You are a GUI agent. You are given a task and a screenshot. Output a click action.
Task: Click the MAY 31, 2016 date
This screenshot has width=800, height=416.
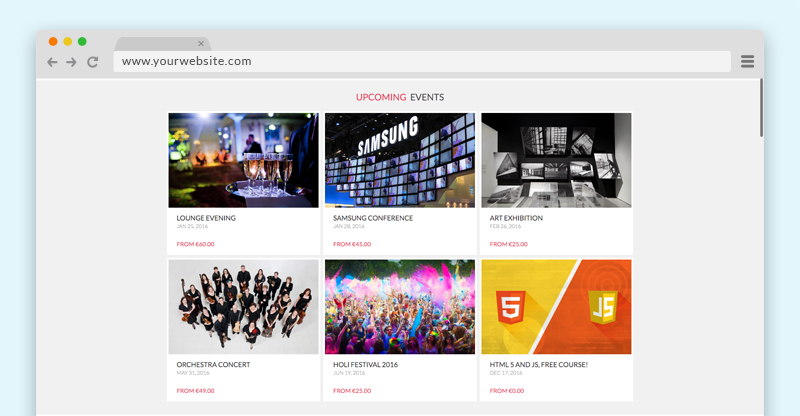tap(193, 373)
